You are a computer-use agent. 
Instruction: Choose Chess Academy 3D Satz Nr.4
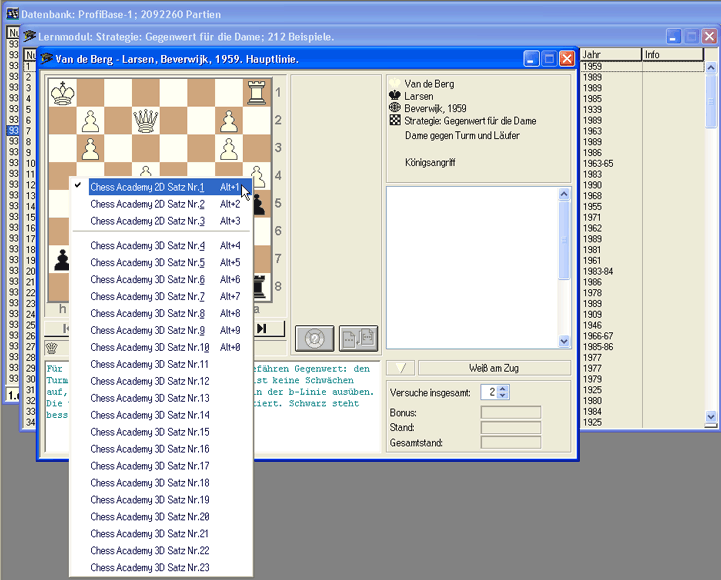click(x=162, y=246)
